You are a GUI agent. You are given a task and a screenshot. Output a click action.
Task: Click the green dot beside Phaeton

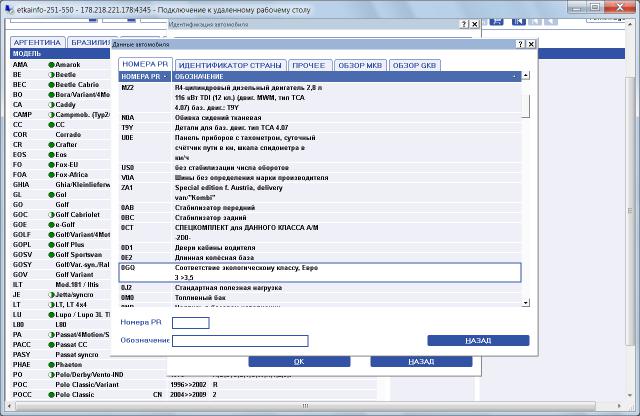[51, 365]
